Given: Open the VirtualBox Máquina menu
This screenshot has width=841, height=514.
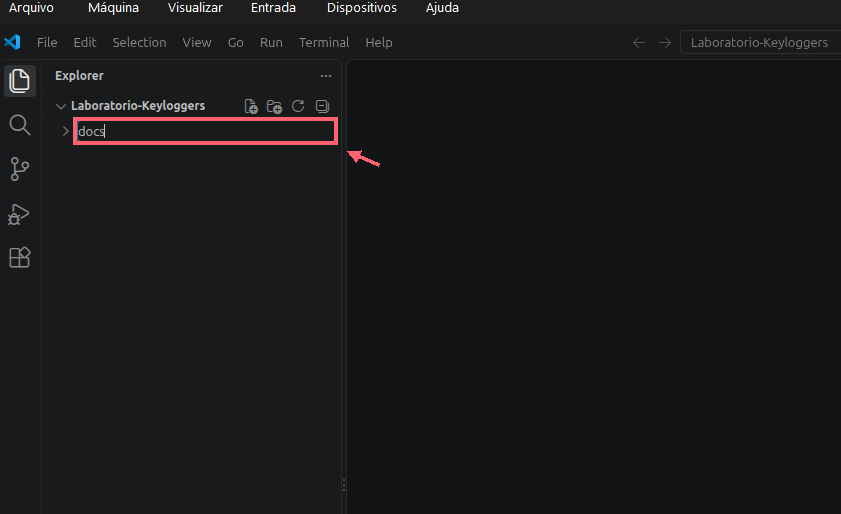Looking at the screenshot, I should (114, 8).
